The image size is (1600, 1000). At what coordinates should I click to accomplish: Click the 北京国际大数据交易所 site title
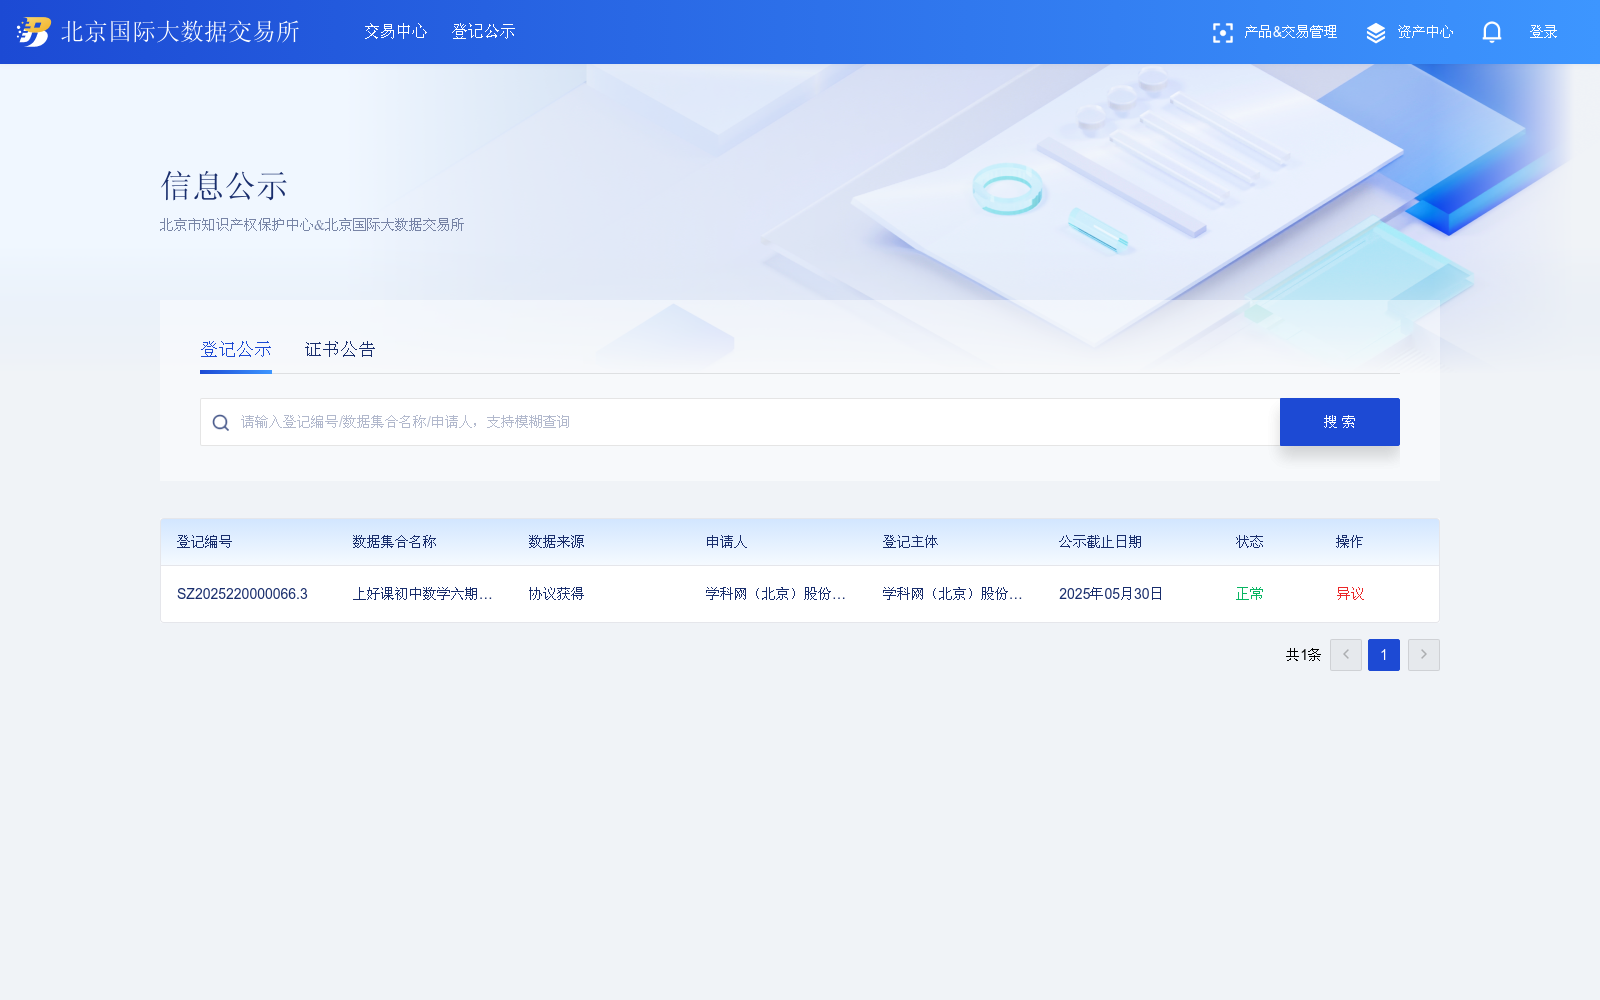[181, 32]
